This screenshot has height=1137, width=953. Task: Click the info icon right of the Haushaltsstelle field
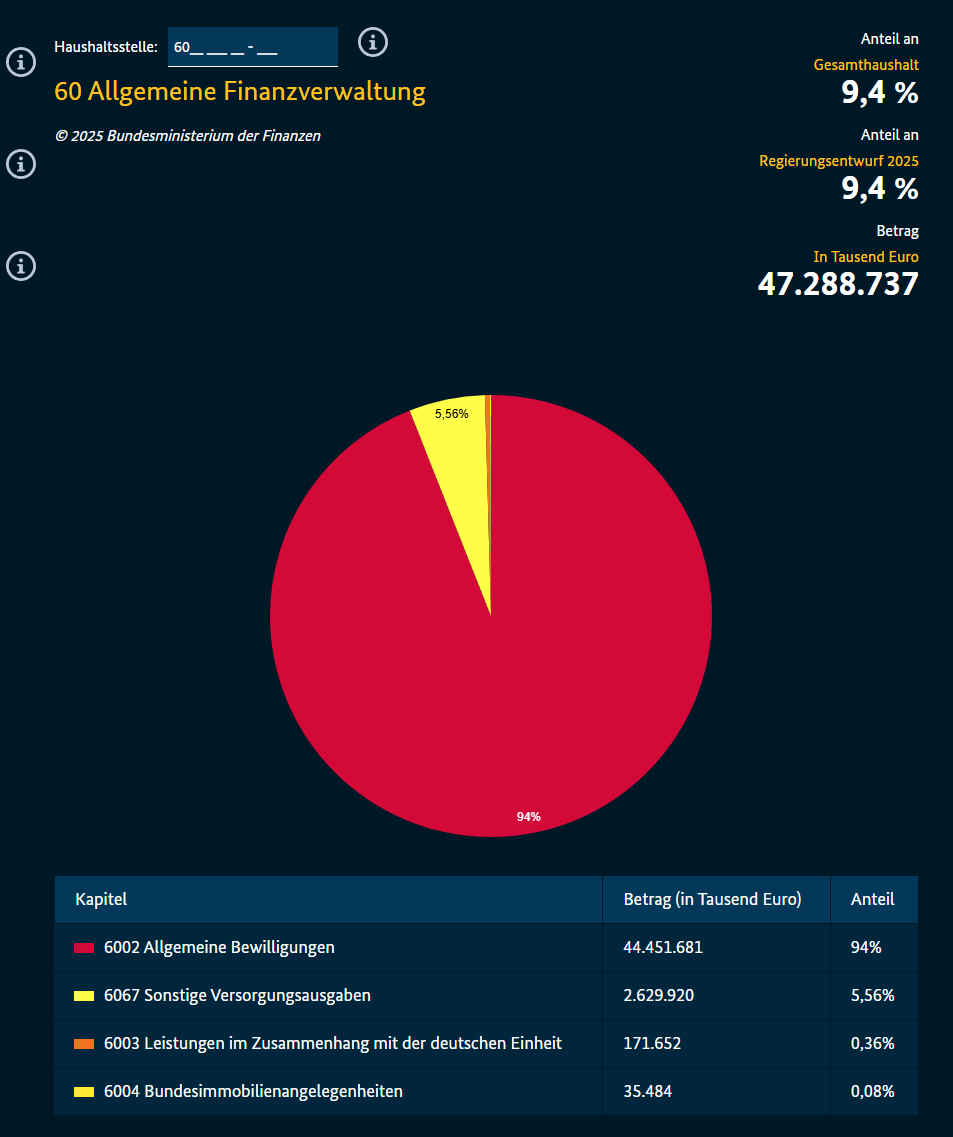373,42
